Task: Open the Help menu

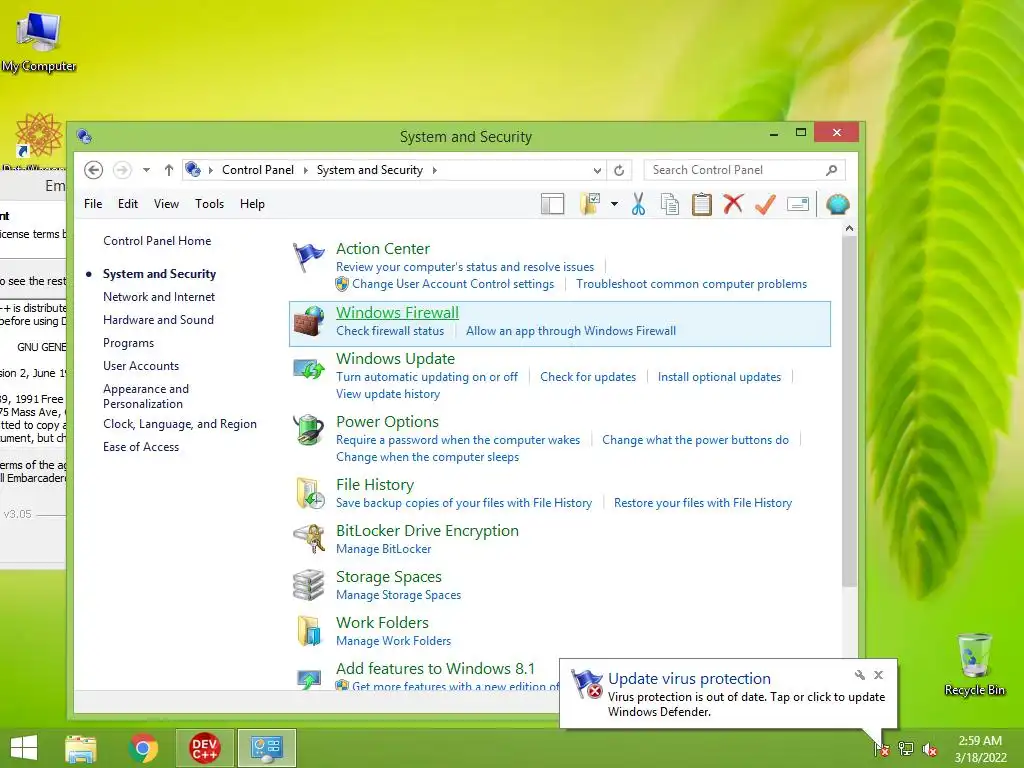Action: 252,204
